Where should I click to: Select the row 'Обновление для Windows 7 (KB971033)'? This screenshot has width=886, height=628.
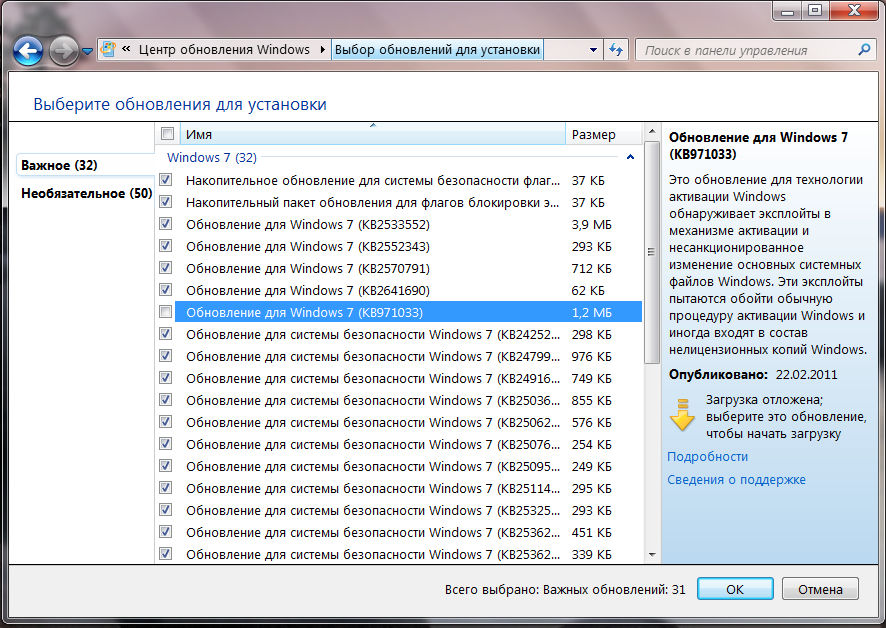(x=409, y=312)
